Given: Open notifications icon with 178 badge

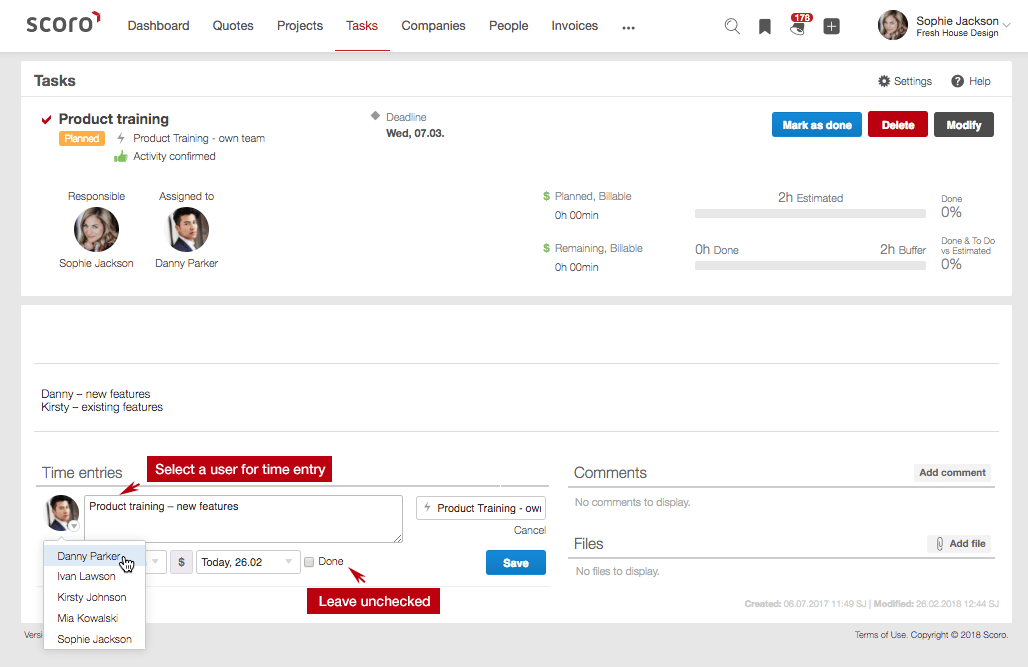Looking at the screenshot, I should 799,25.
